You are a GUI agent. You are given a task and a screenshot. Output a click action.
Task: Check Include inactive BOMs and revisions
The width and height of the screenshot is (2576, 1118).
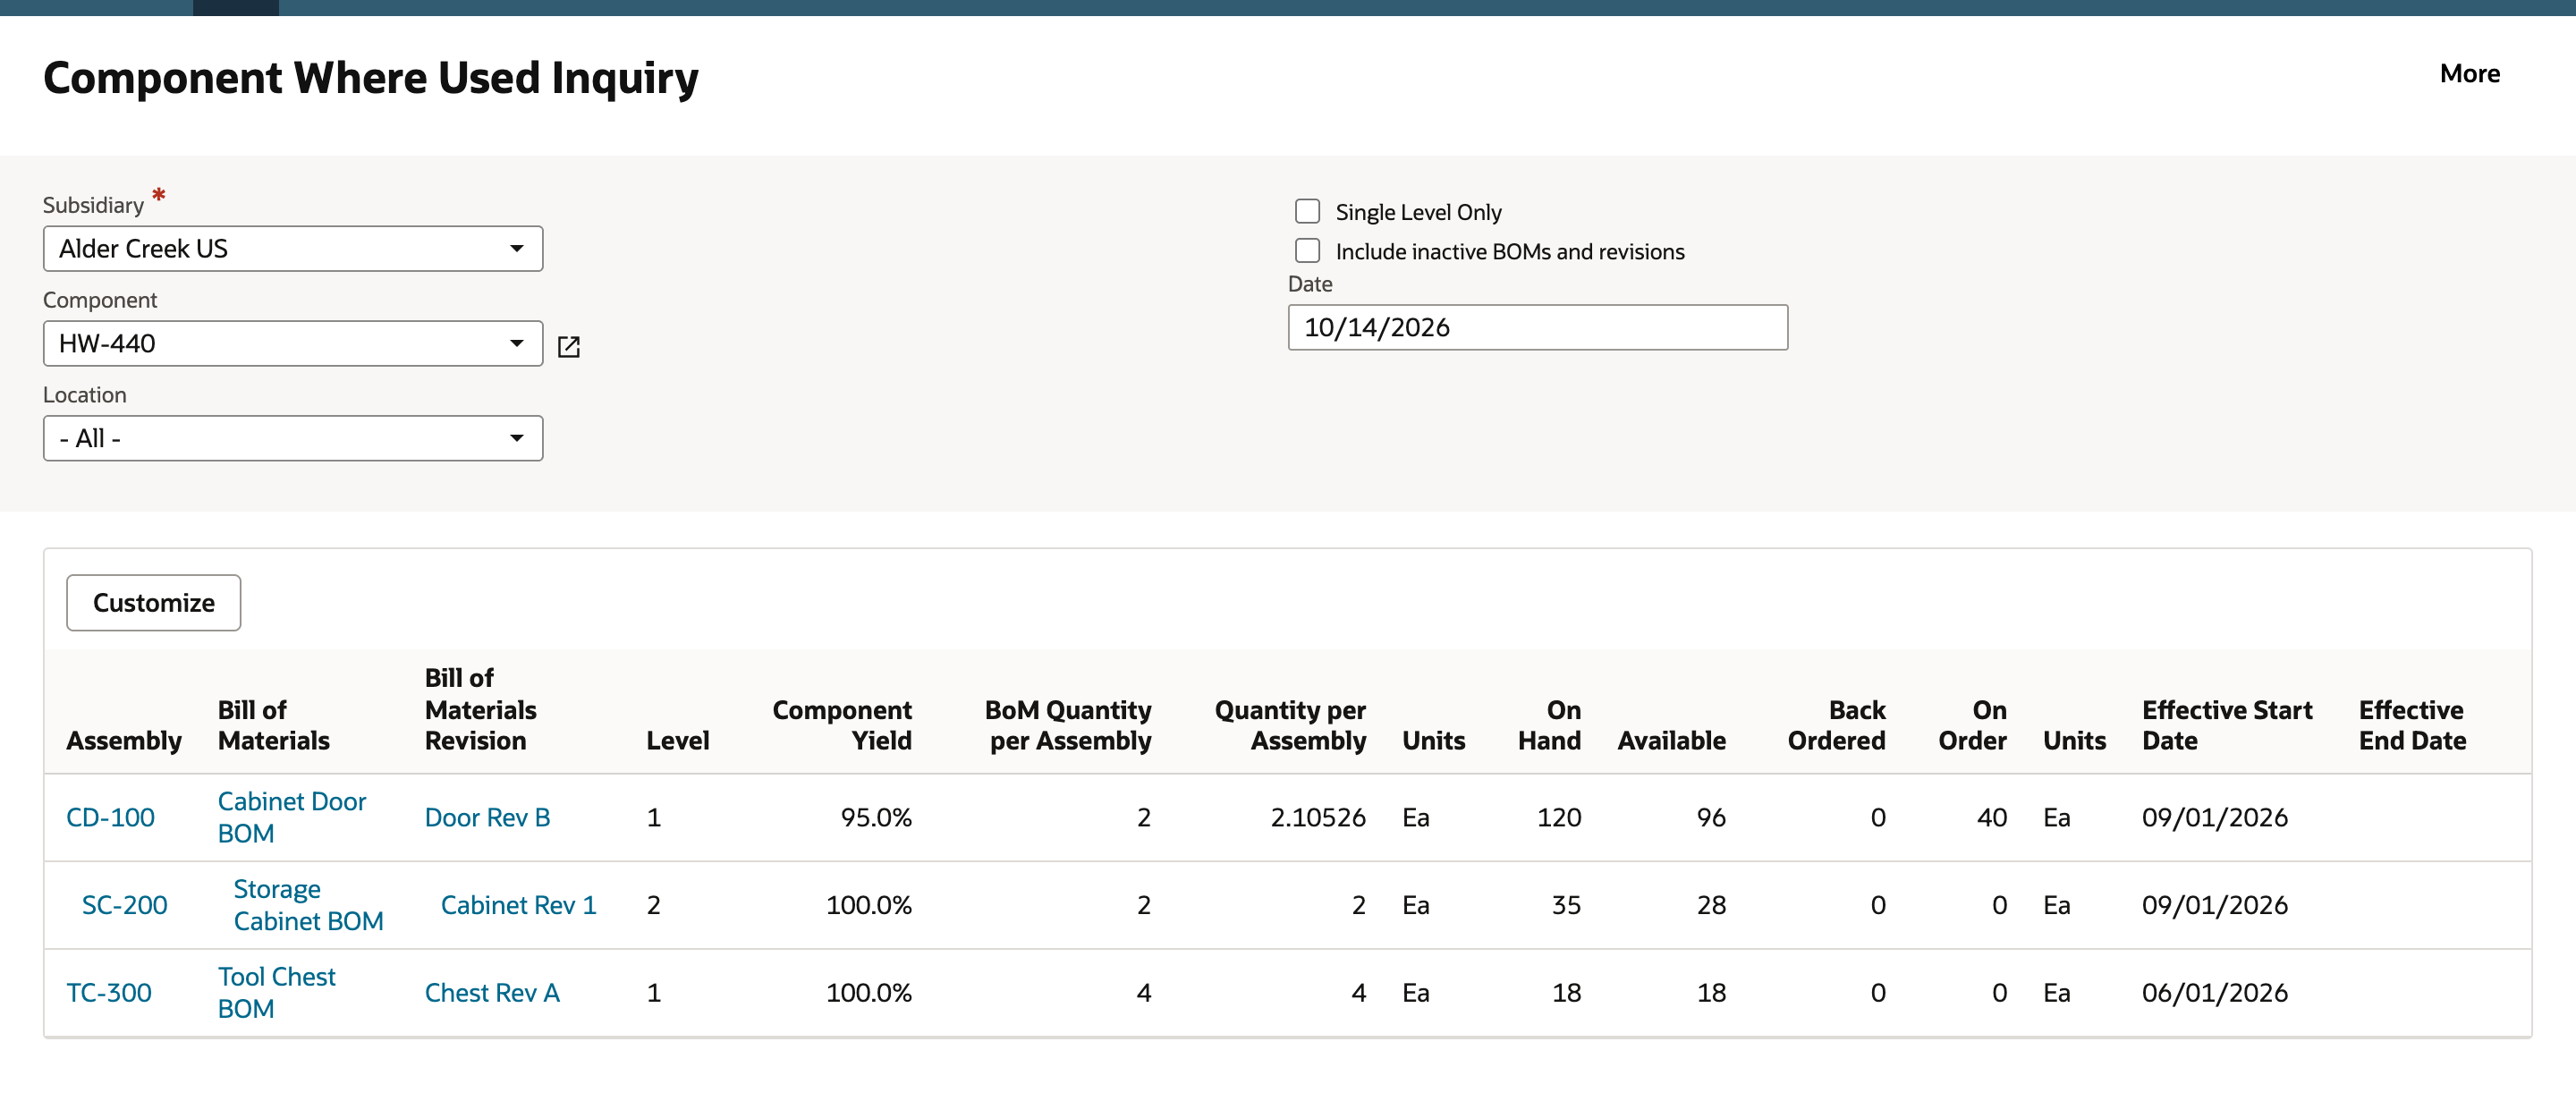[x=1307, y=250]
